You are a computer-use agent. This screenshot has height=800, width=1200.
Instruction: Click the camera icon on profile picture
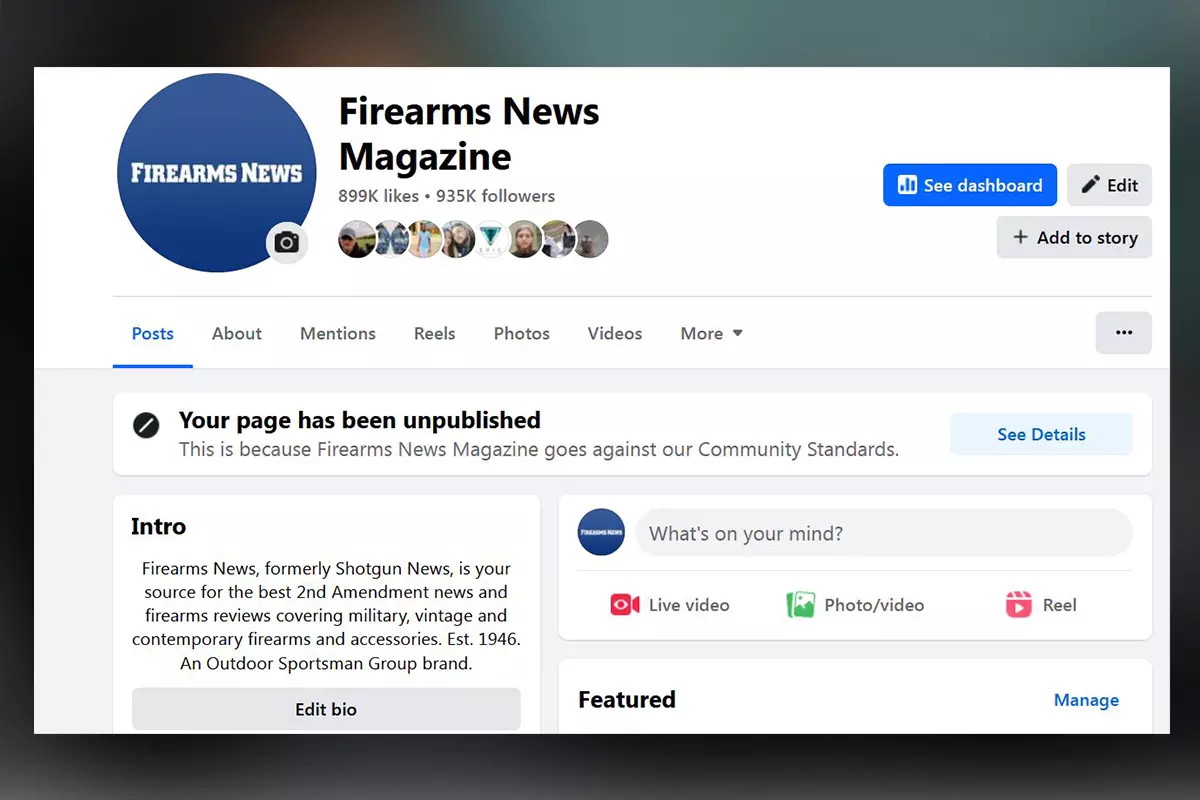[287, 242]
